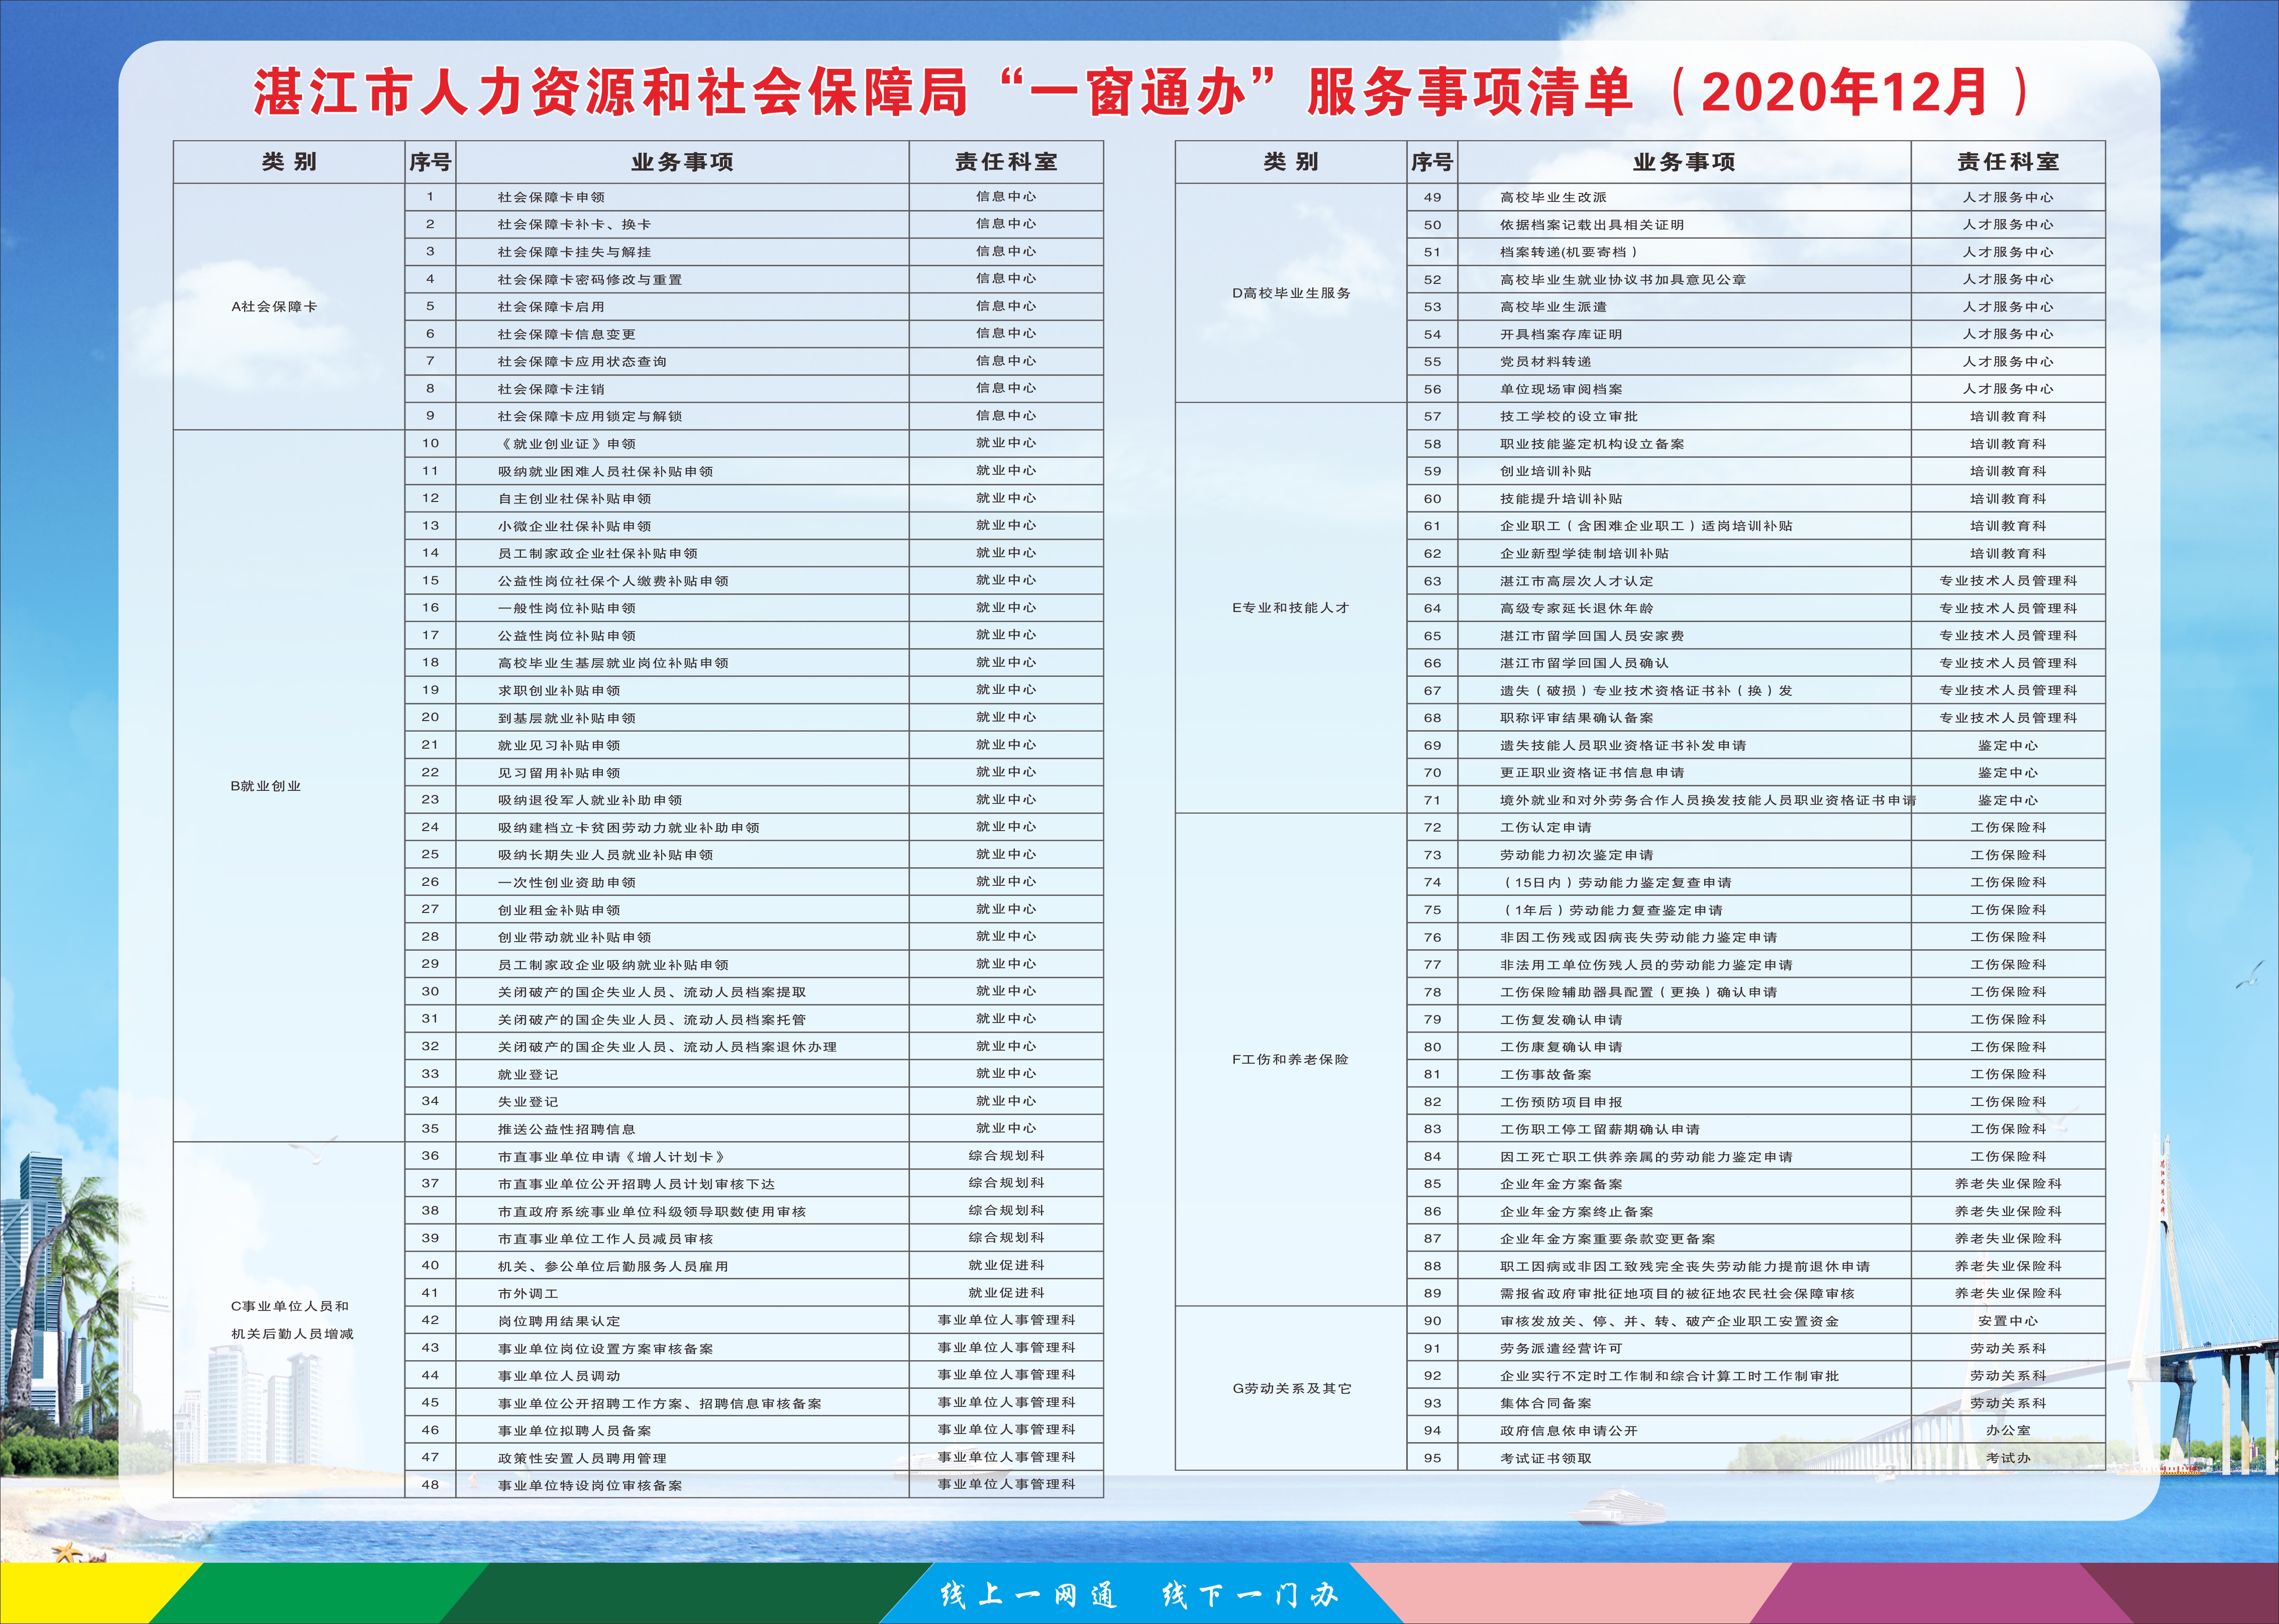Select row 49 高校毕业生改派

pyautogui.click(x=1553, y=198)
